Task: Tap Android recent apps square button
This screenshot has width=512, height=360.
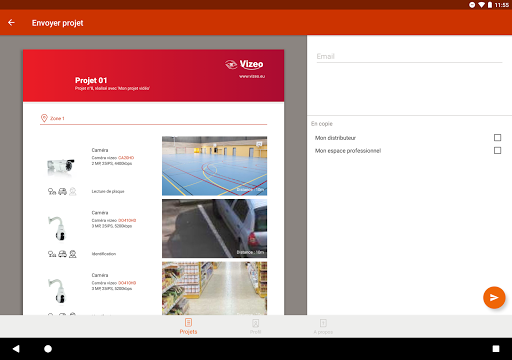Action: click(496, 349)
